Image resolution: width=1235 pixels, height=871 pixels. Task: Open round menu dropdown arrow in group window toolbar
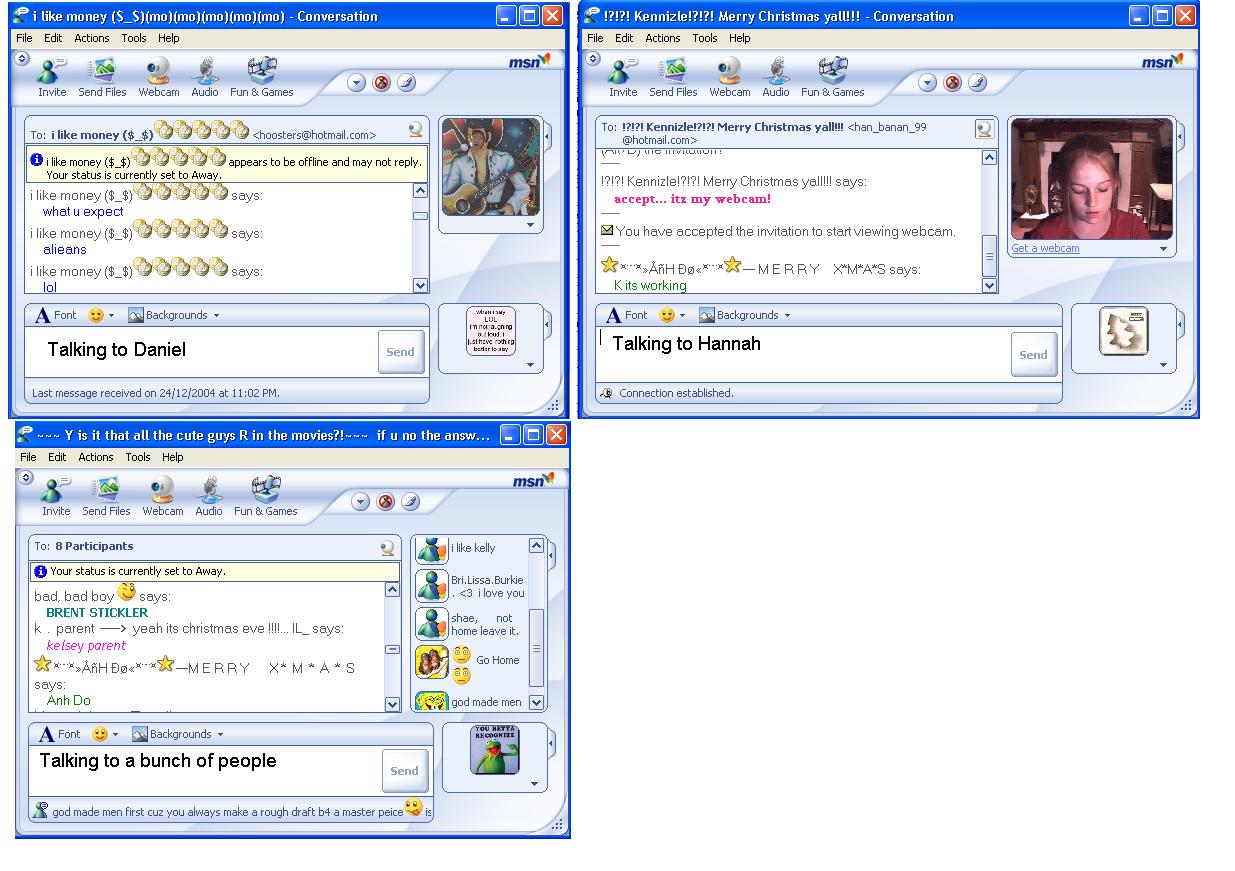361,502
